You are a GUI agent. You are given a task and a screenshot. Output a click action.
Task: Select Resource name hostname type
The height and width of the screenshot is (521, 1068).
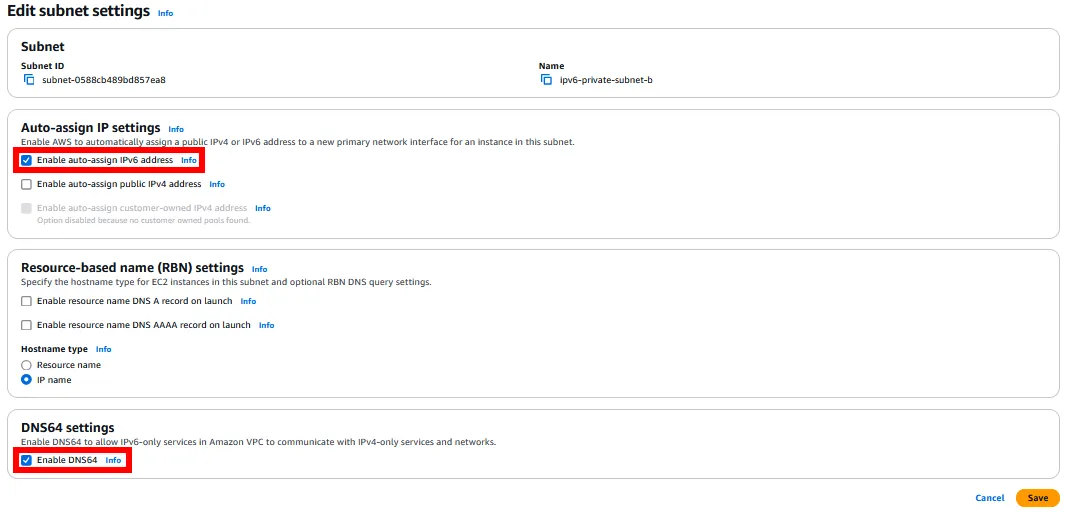coord(27,365)
